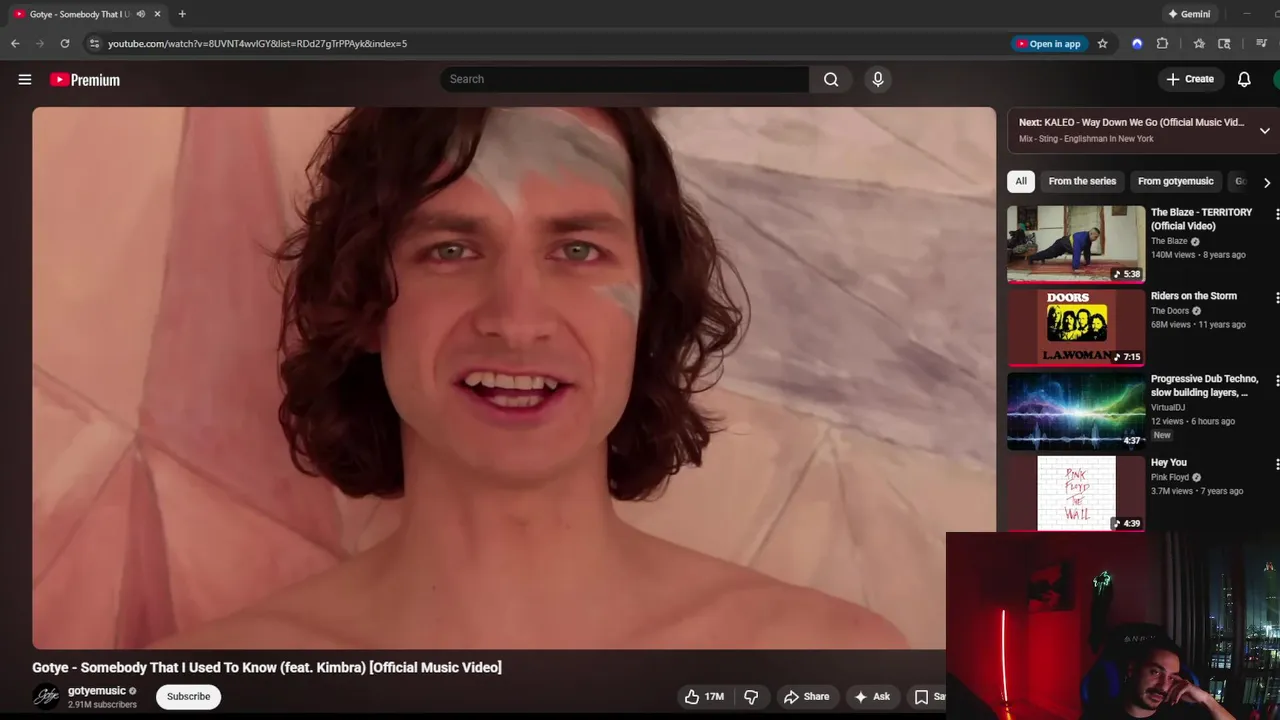Click the browser forward arrow

pos(40,44)
